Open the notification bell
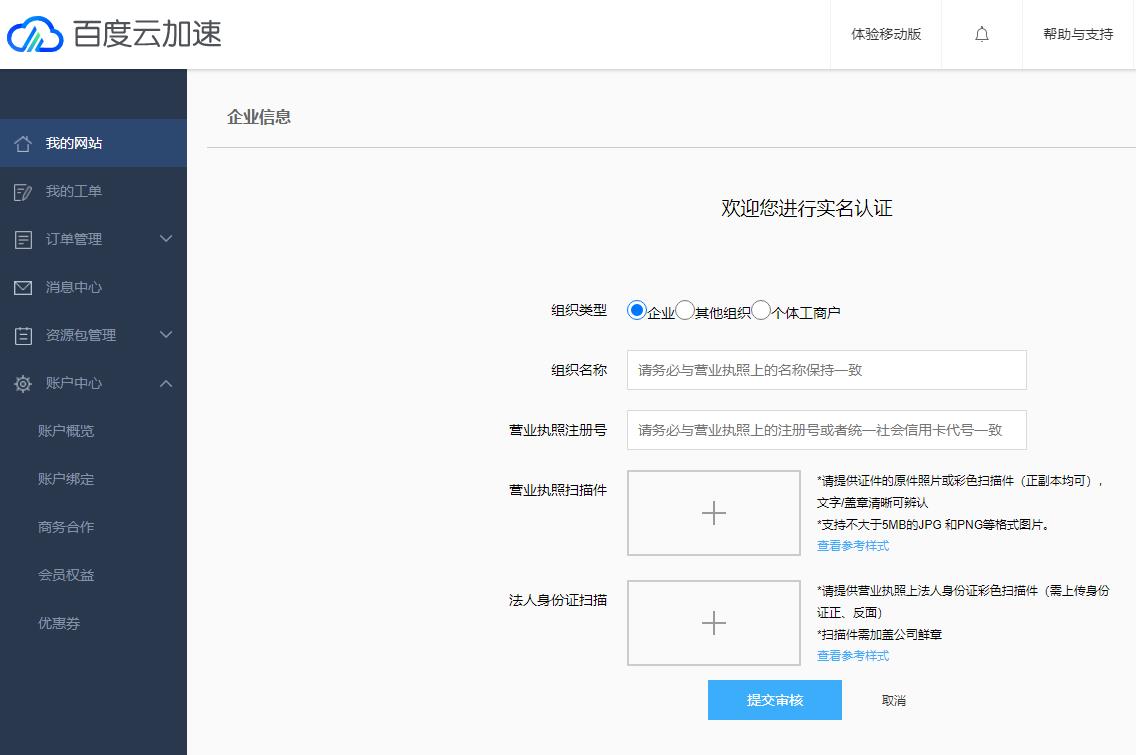This screenshot has width=1136, height=755. coord(982,34)
